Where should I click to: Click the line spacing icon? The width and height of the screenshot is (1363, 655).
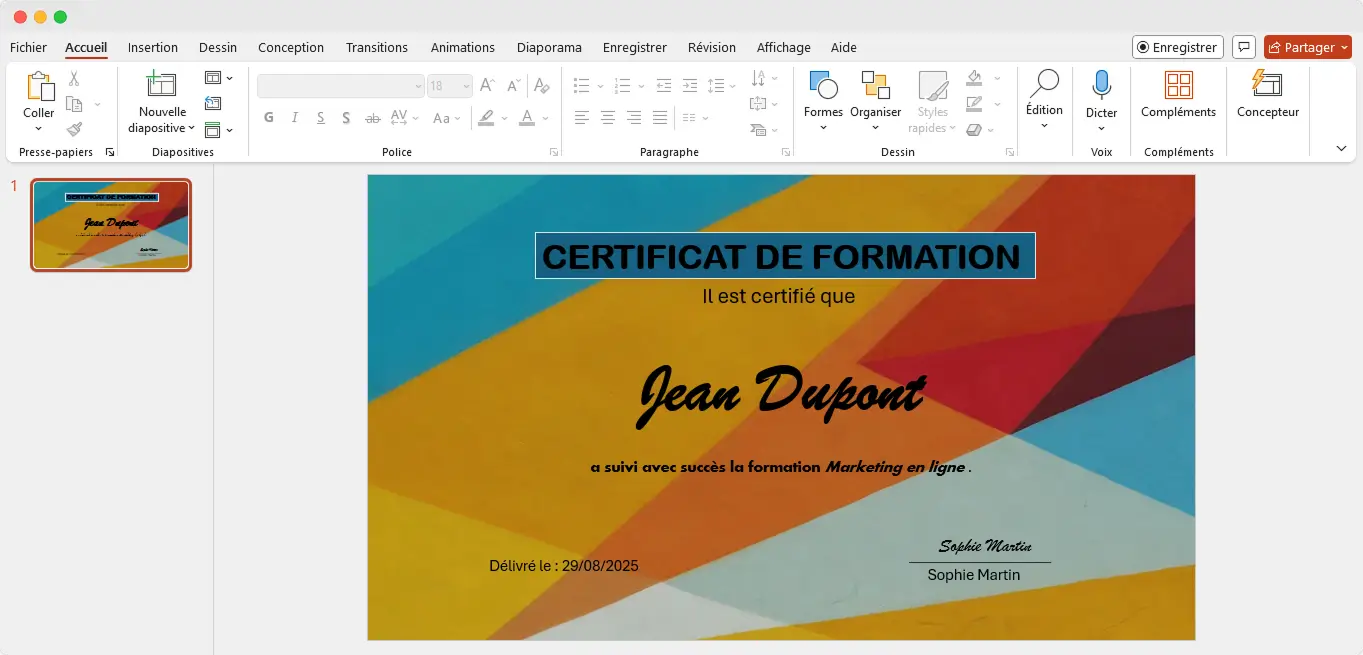[715, 86]
